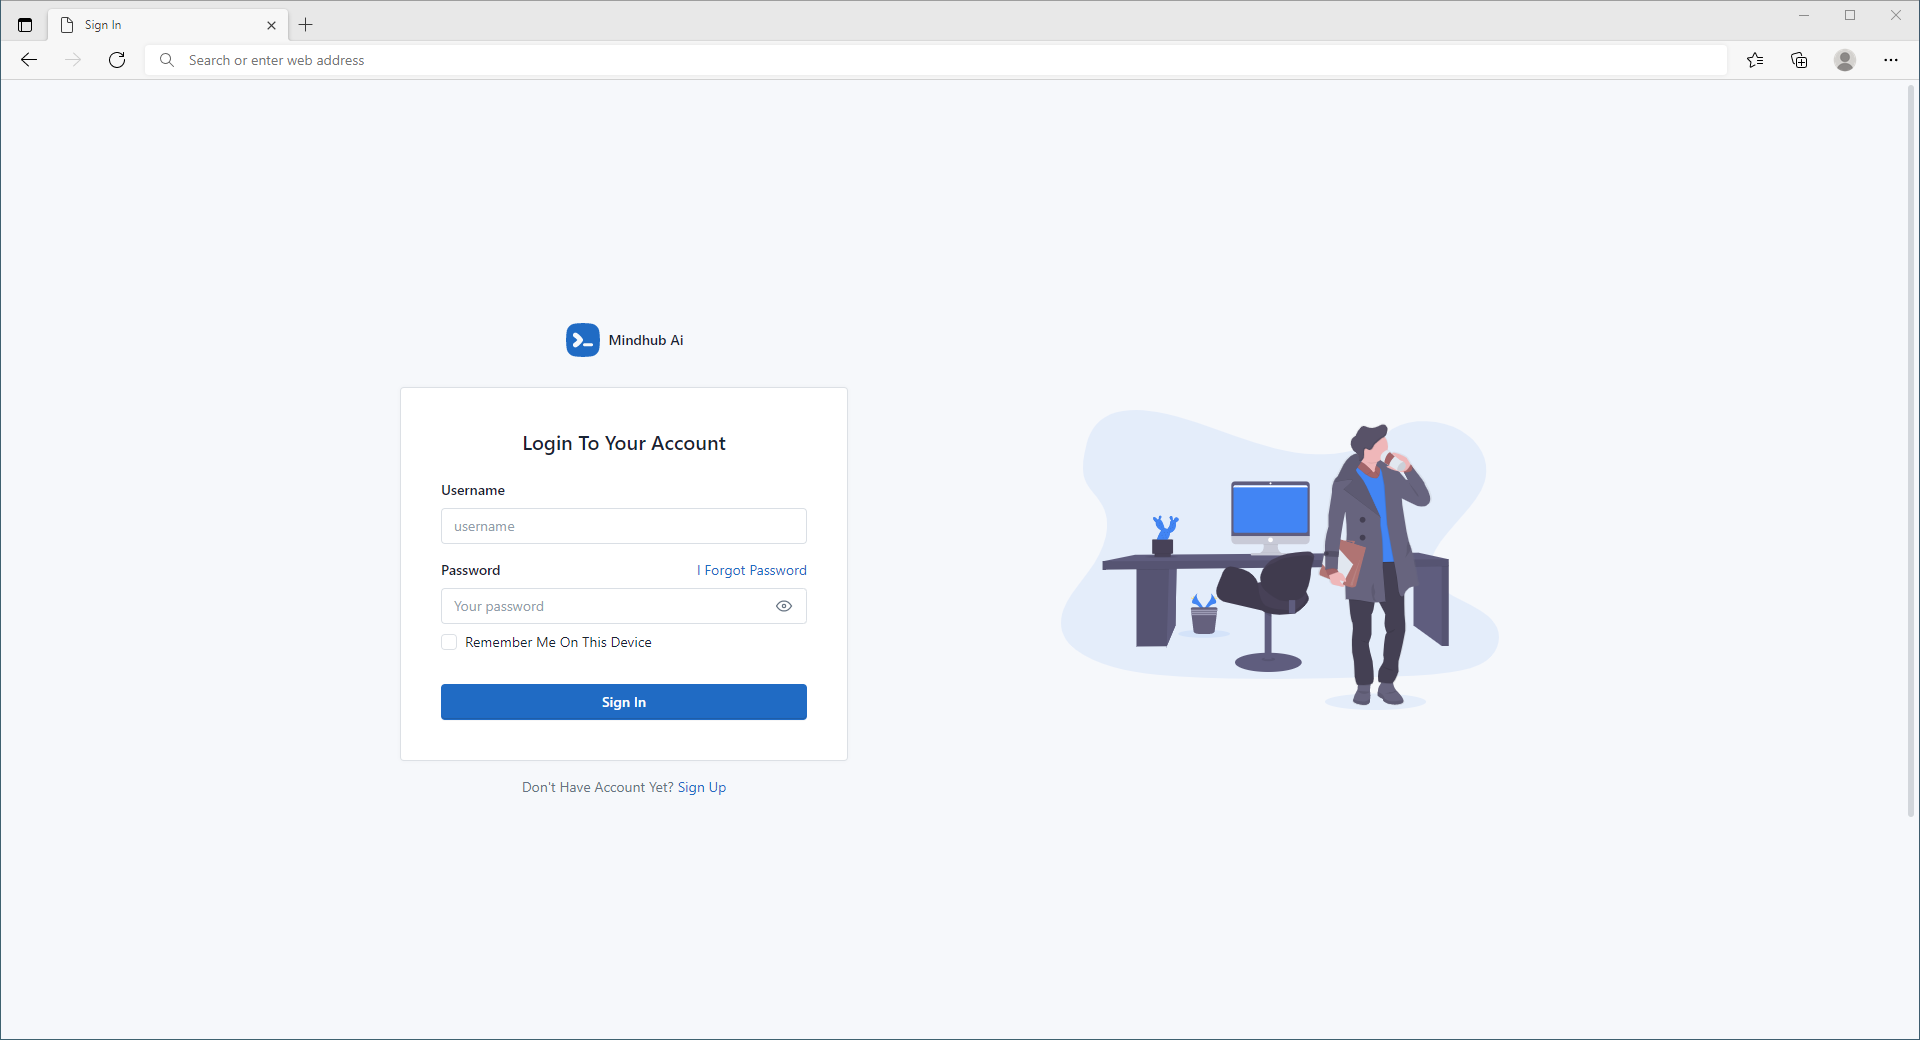Open the Collections icon

point(1799,60)
